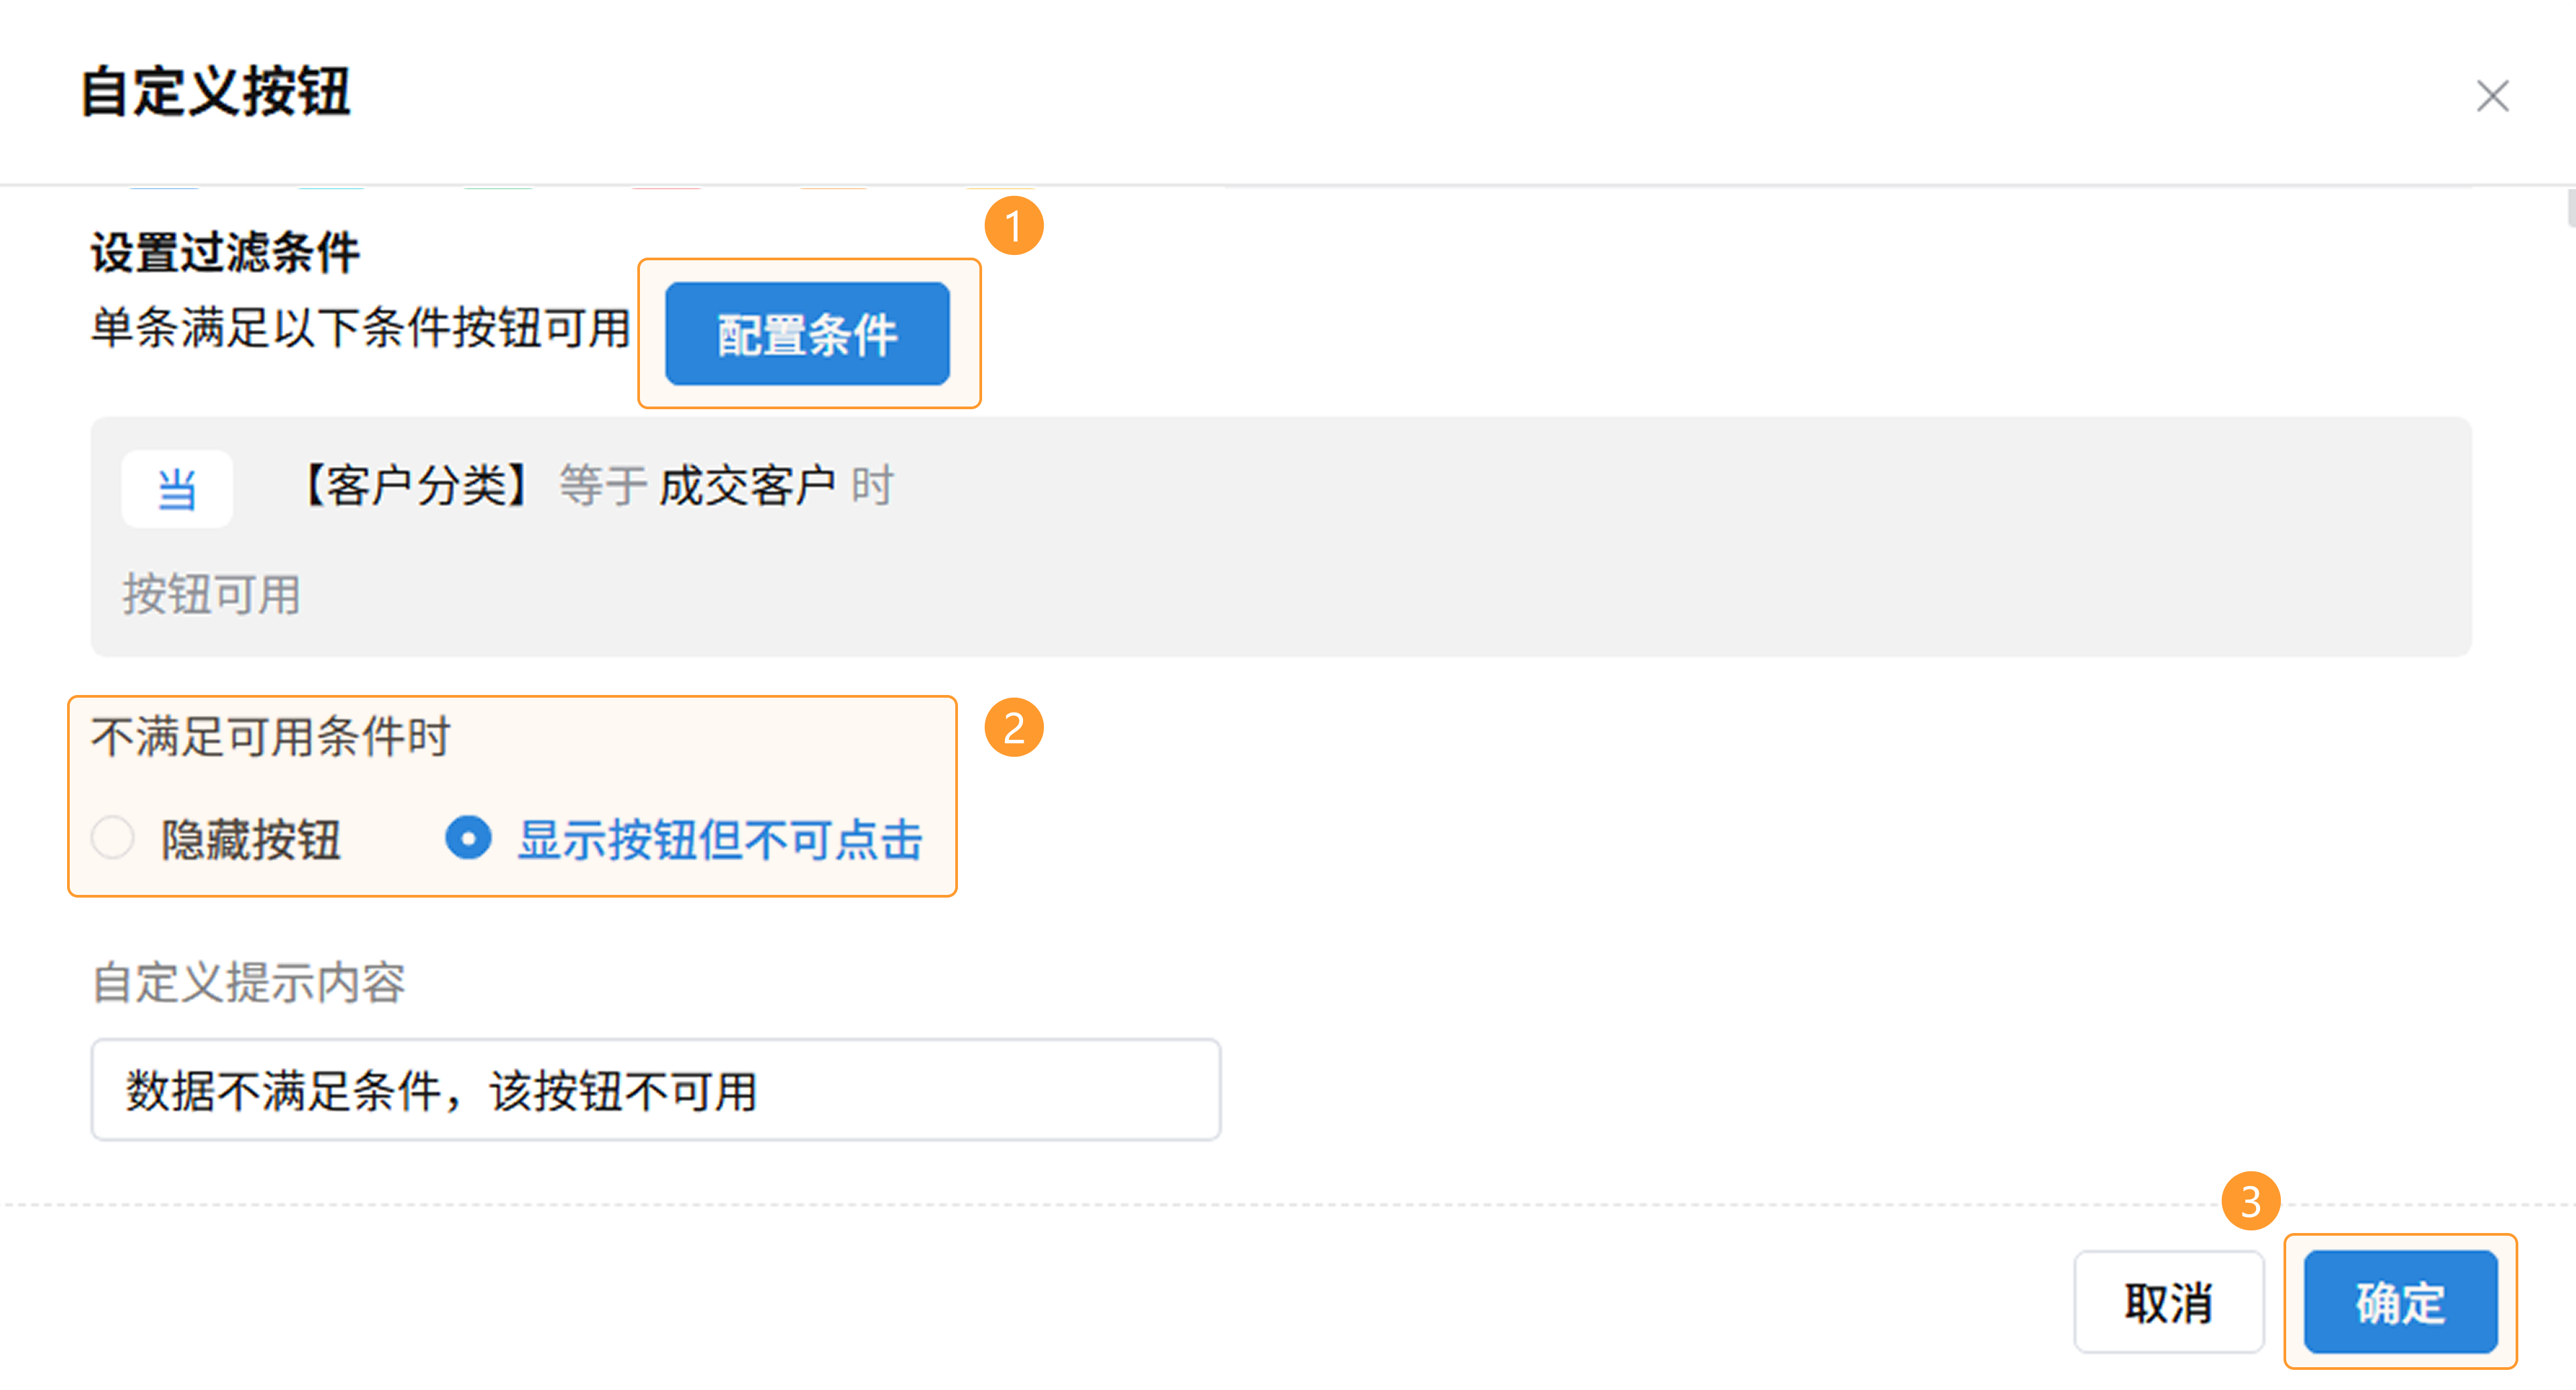Screen dimensions: 2576x1390
Task: Click the 不满足可用条件时 label
Action: point(271,738)
